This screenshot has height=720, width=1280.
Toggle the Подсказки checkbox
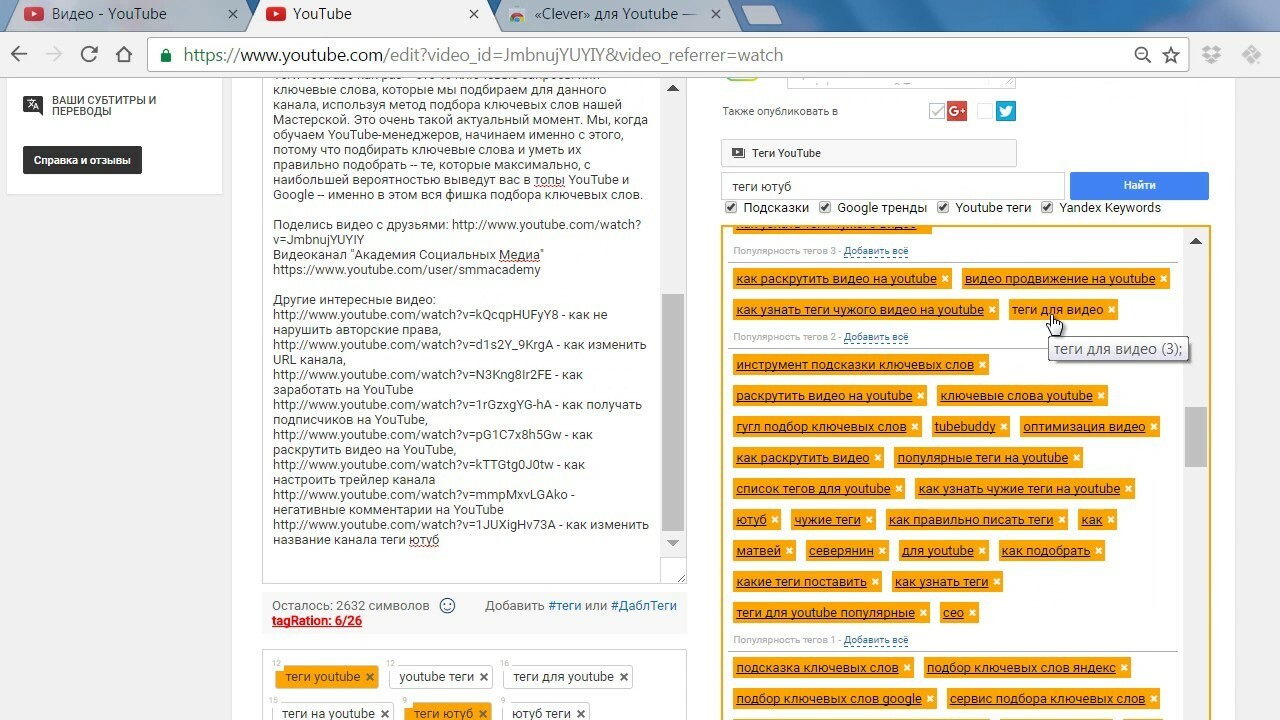click(x=731, y=208)
